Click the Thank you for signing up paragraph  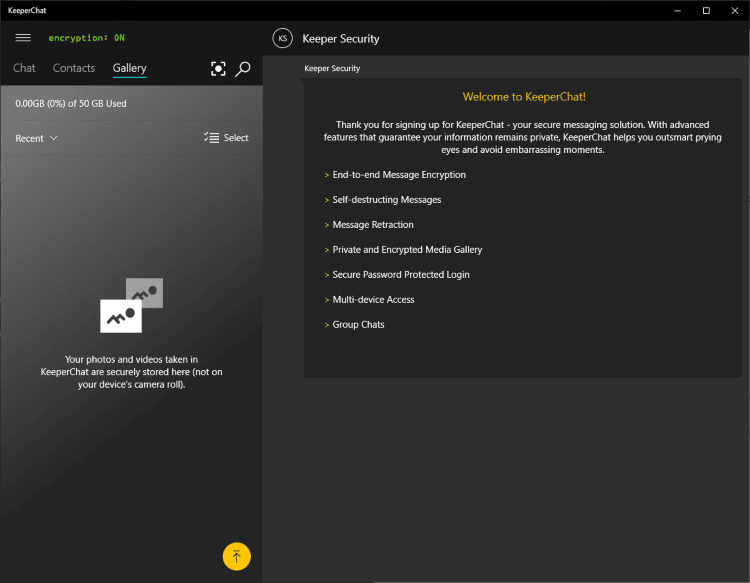(522, 137)
